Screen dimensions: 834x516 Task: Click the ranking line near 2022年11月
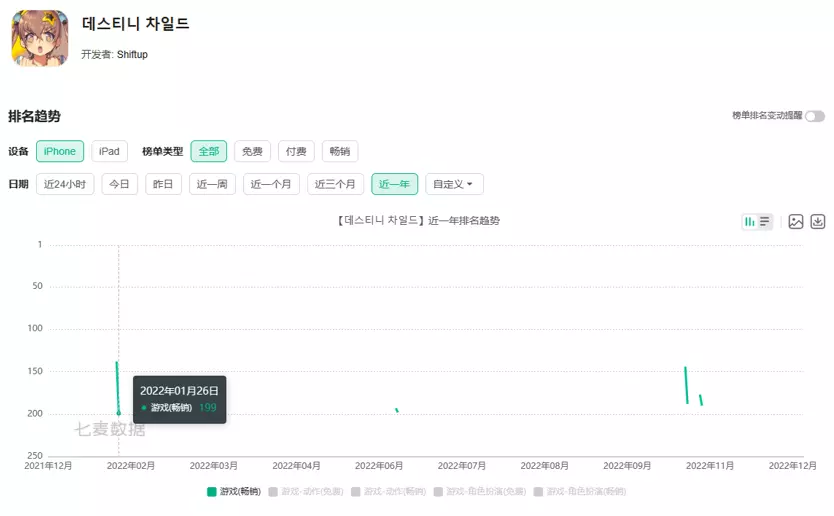coord(686,385)
